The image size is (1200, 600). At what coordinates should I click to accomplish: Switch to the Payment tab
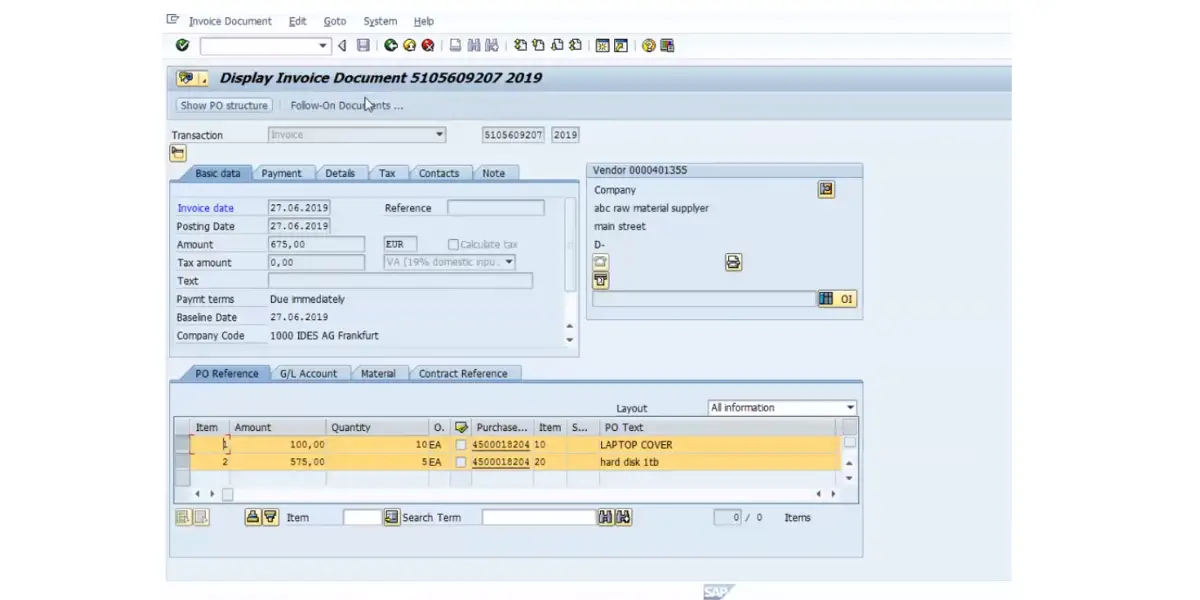tap(281, 173)
